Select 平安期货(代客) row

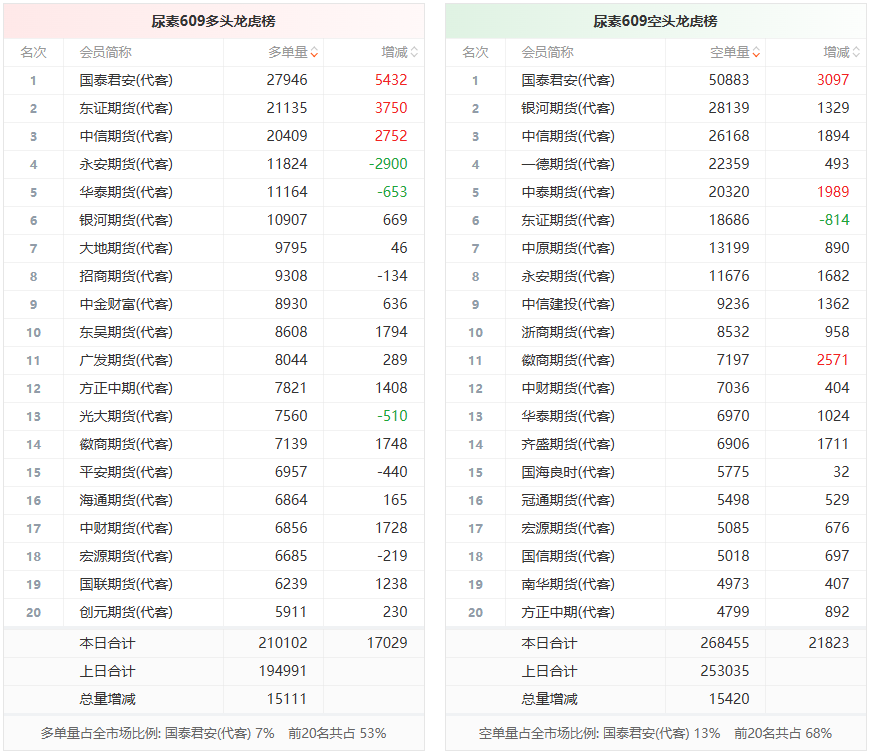click(214, 472)
